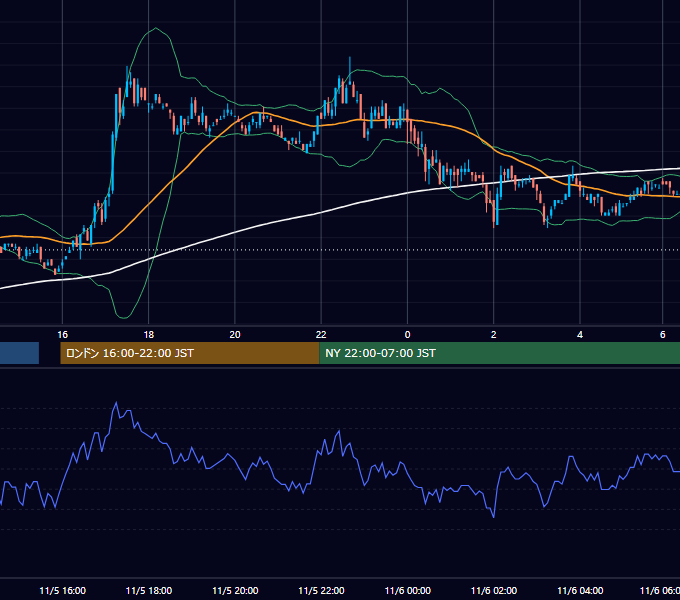680x600 pixels.
Task: Click the blue session bar before London
Action: coord(19,353)
